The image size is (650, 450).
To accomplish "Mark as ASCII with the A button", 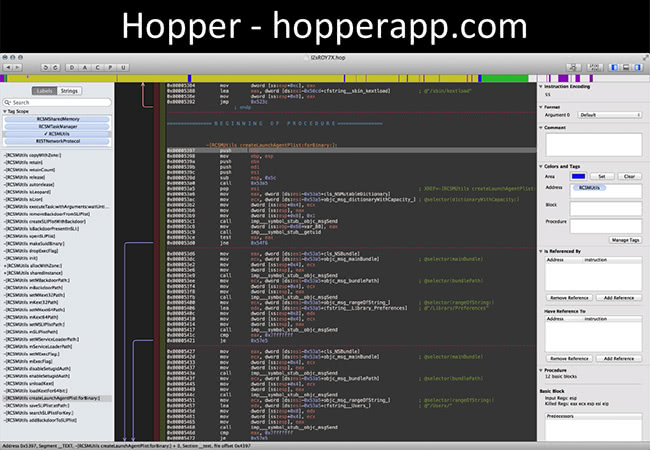I will 85,67.
